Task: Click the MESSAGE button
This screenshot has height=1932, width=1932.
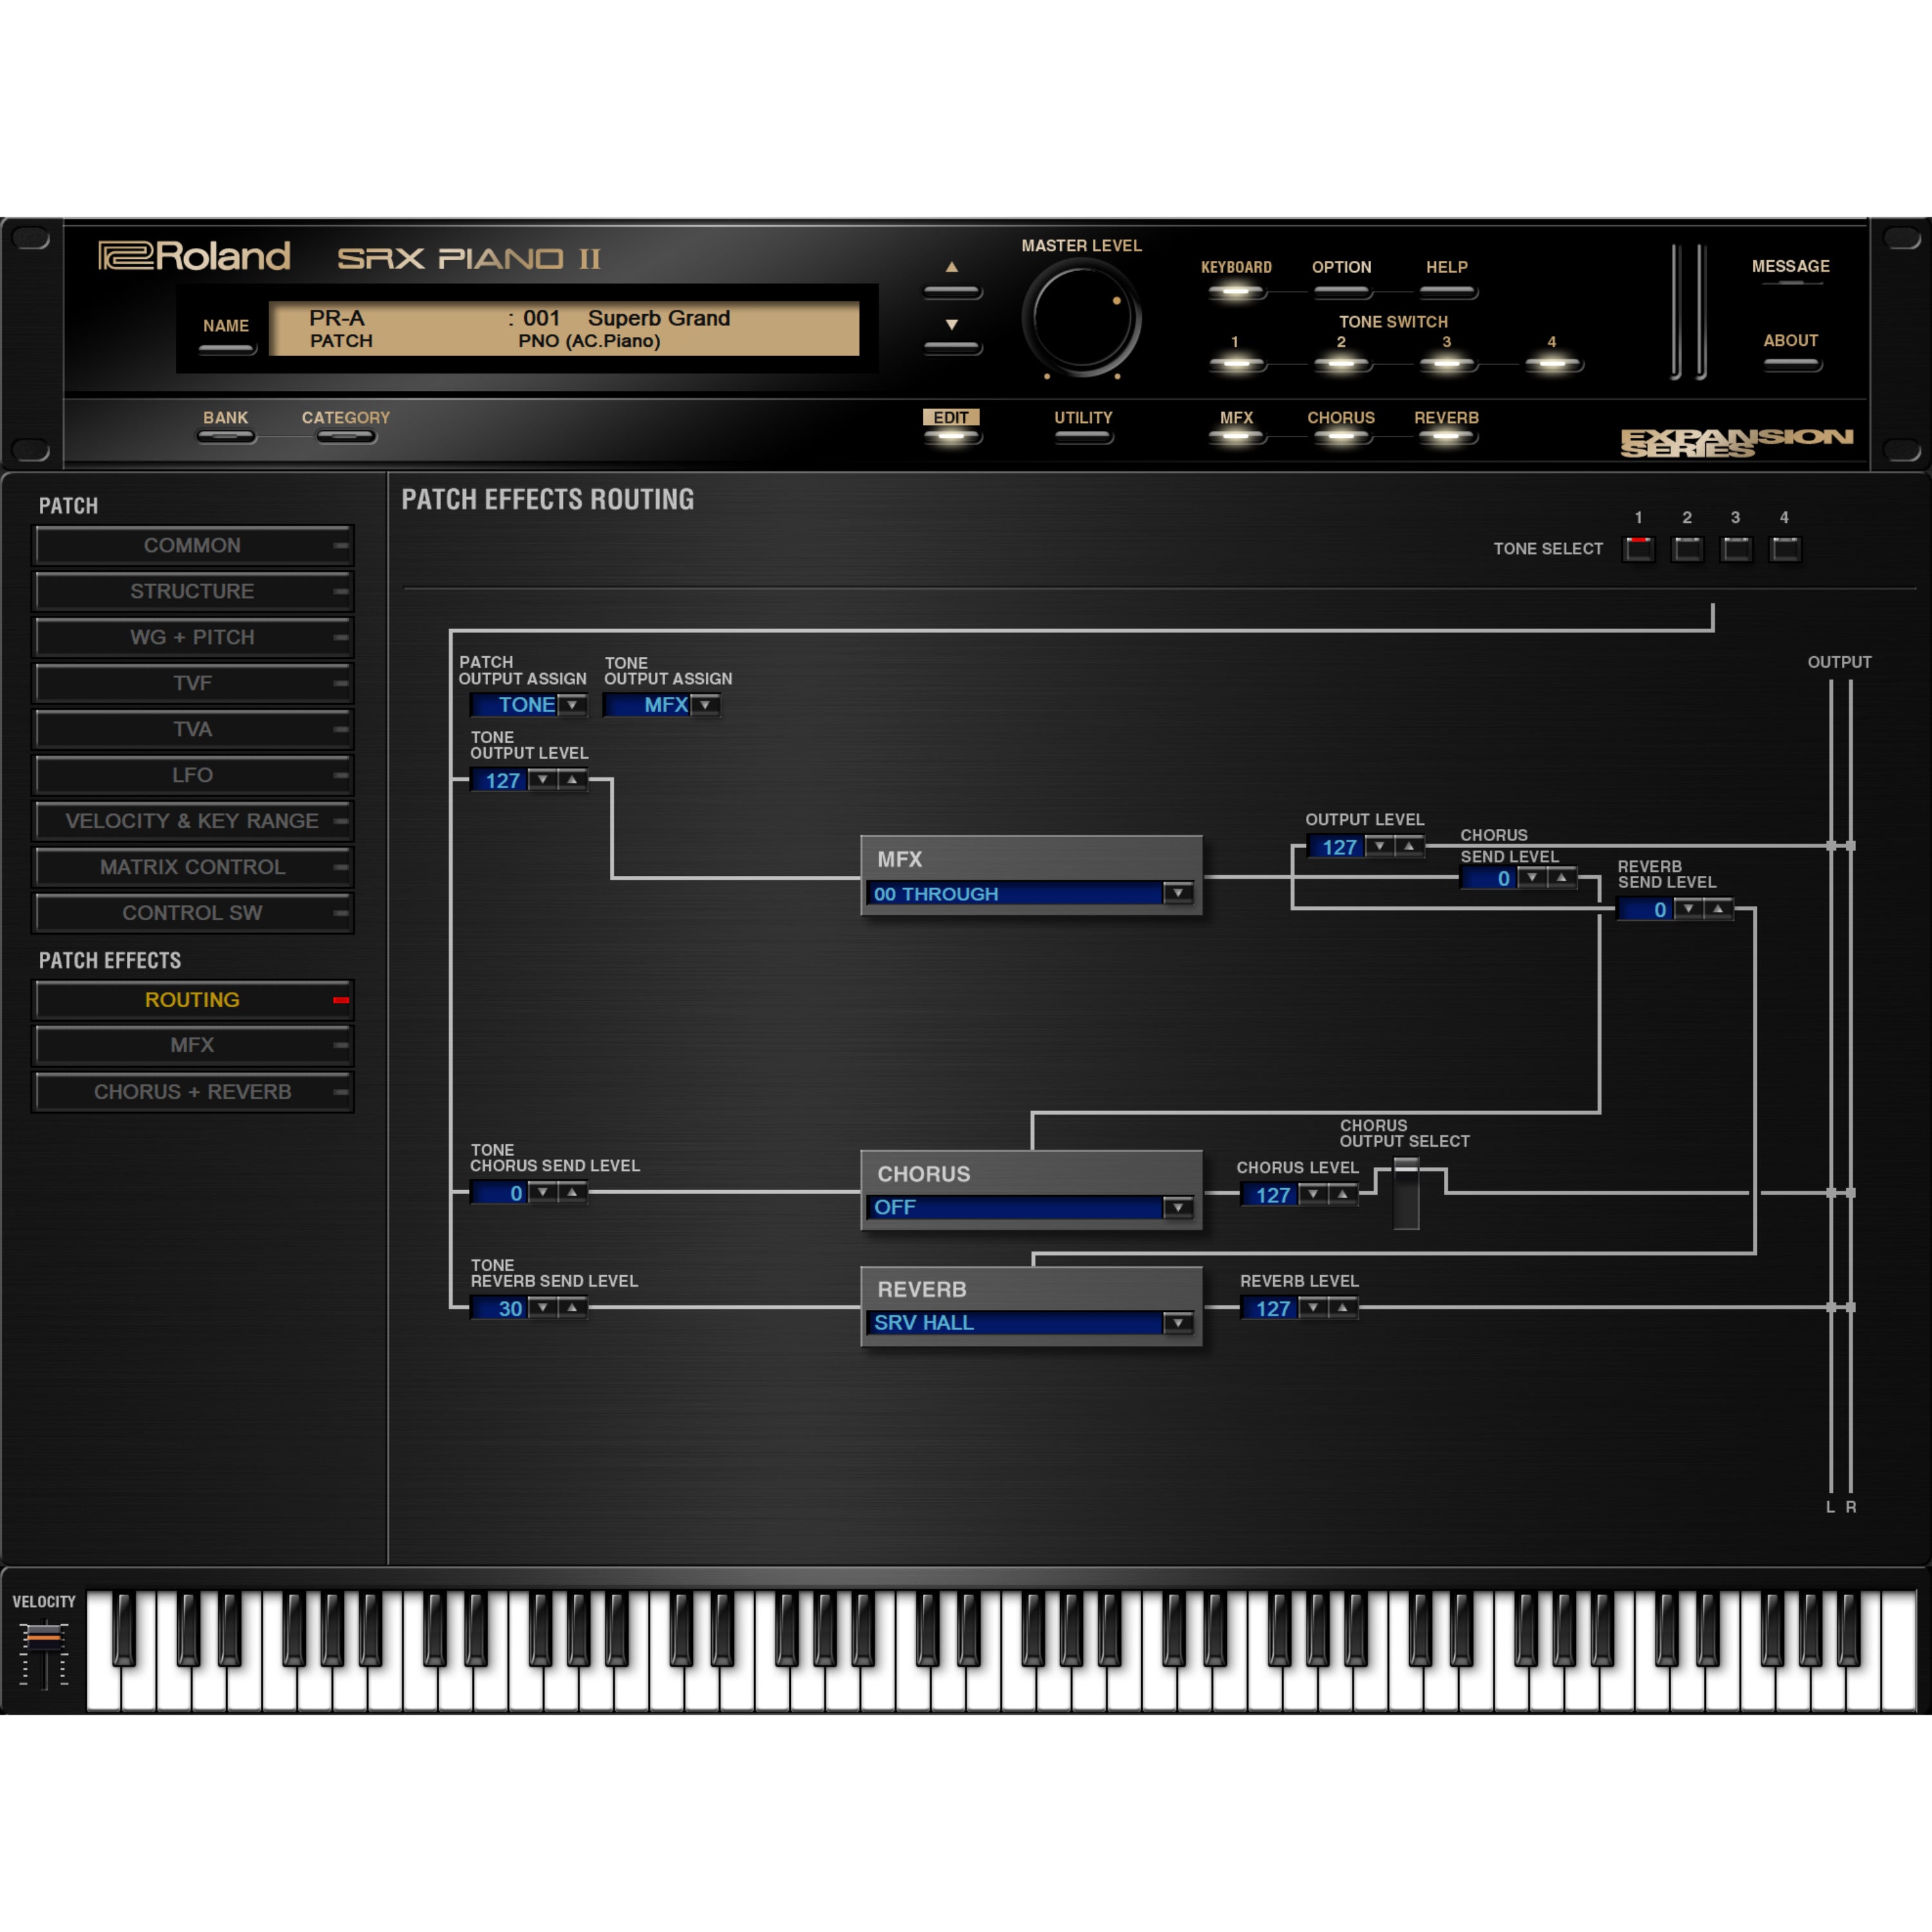Action: pyautogui.click(x=1791, y=283)
